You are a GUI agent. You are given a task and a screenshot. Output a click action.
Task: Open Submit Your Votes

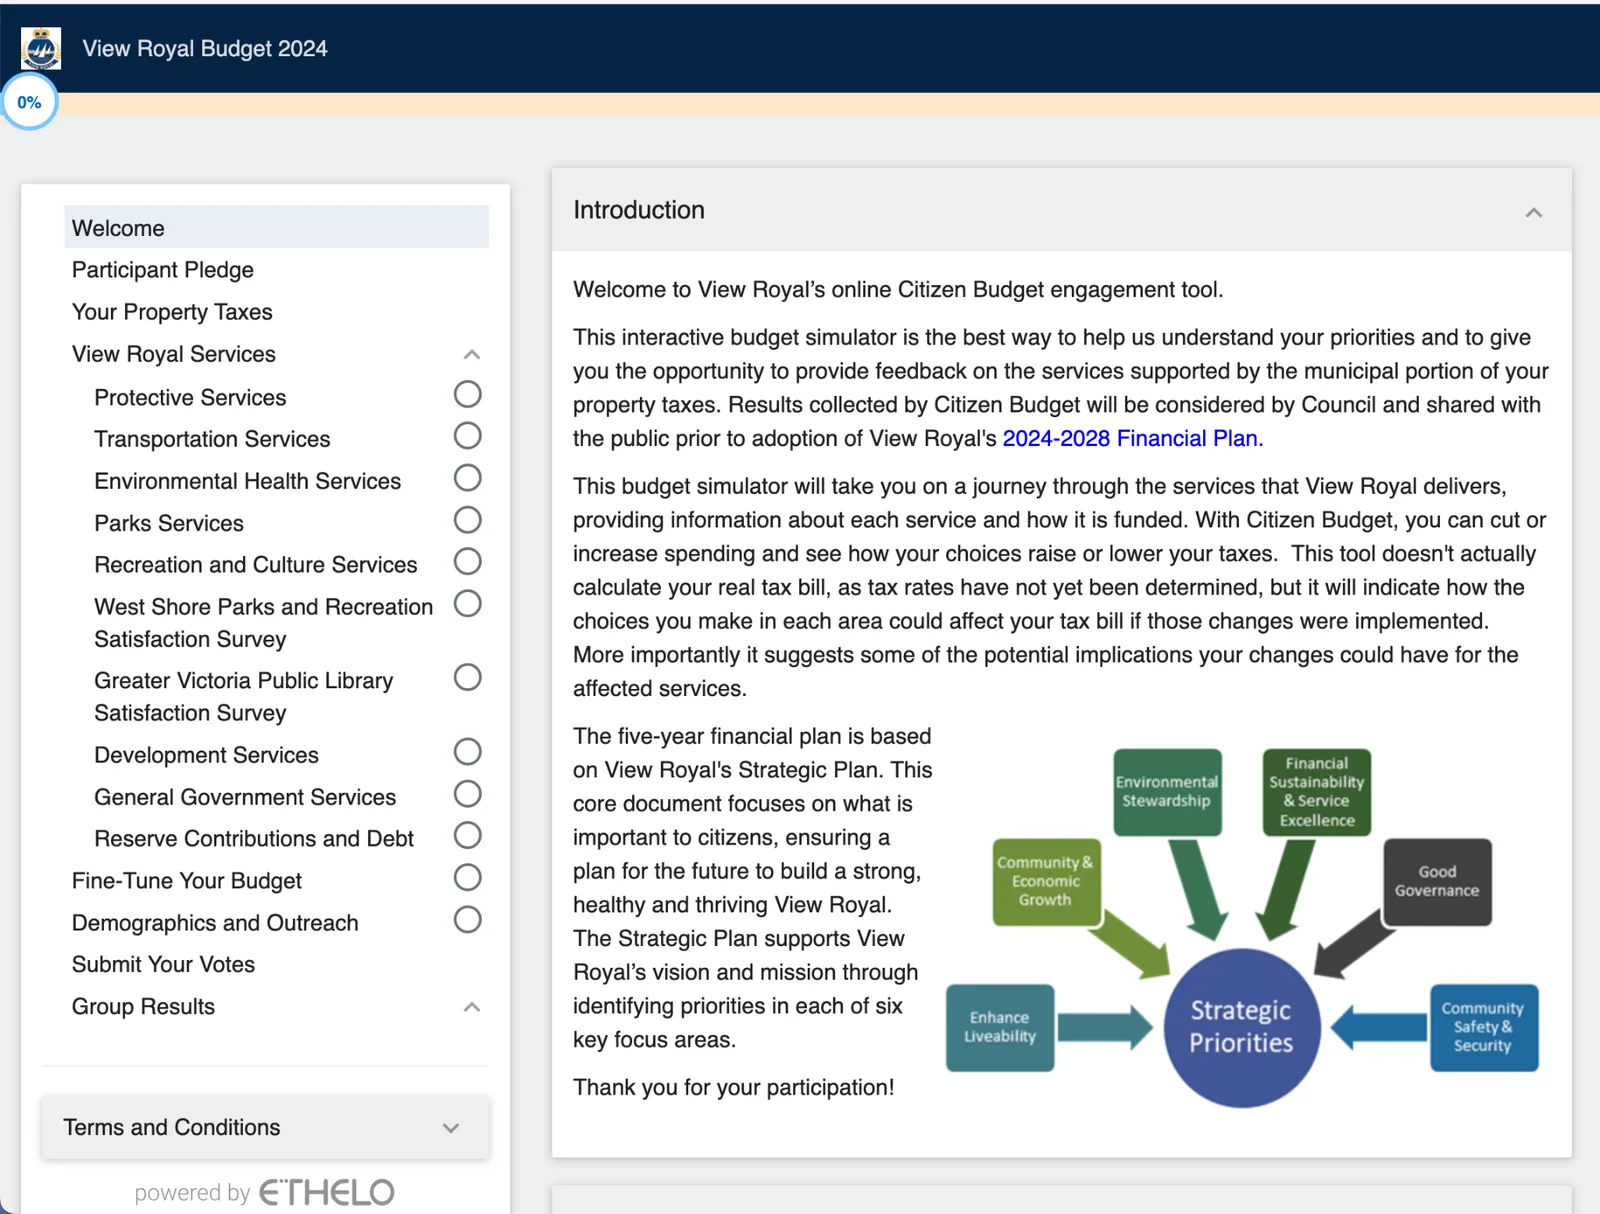pos(163,965)
